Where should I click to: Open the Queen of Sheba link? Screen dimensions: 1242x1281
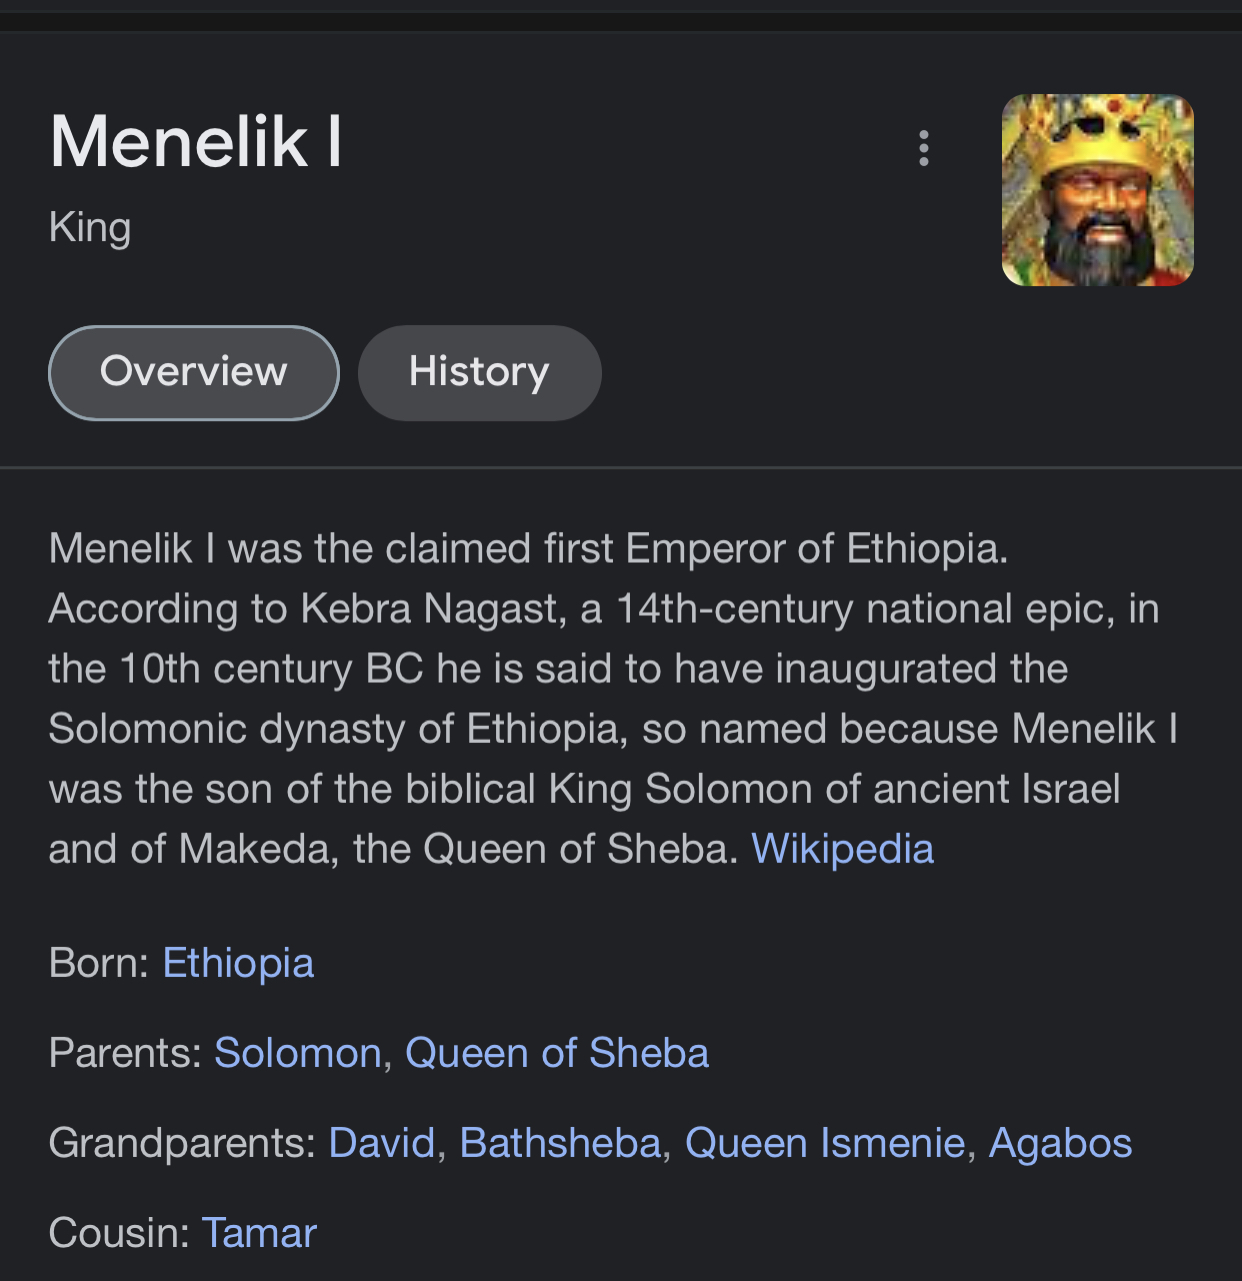coord(557,1053)
